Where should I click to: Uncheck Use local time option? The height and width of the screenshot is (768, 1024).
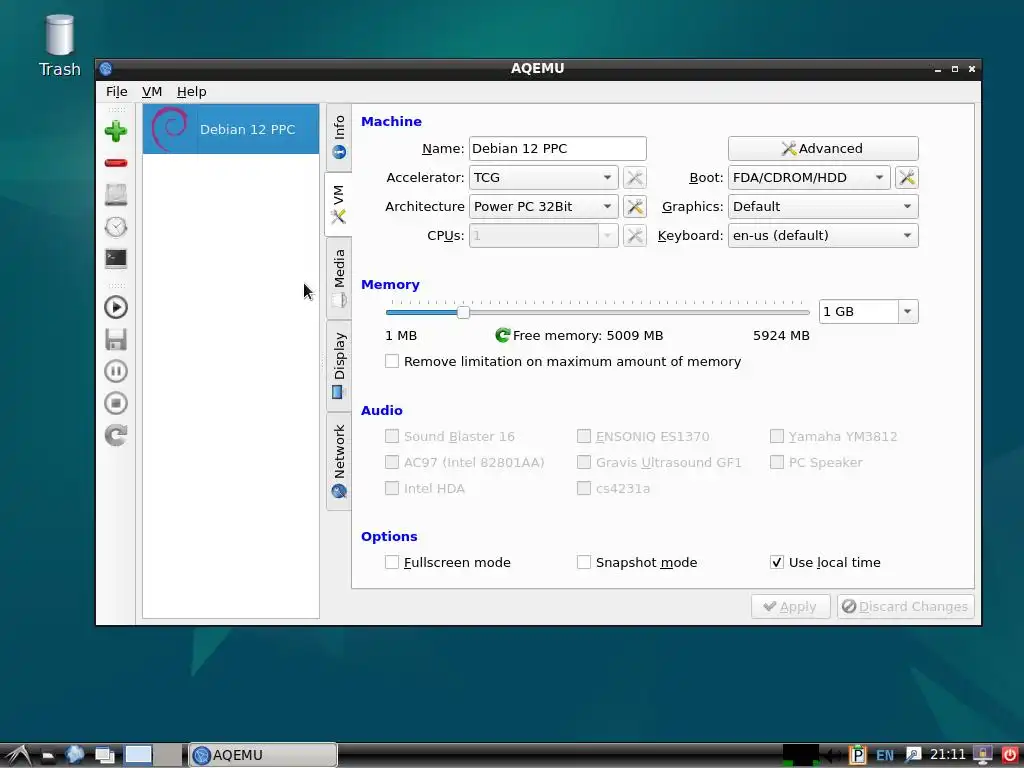coord(776,562)
